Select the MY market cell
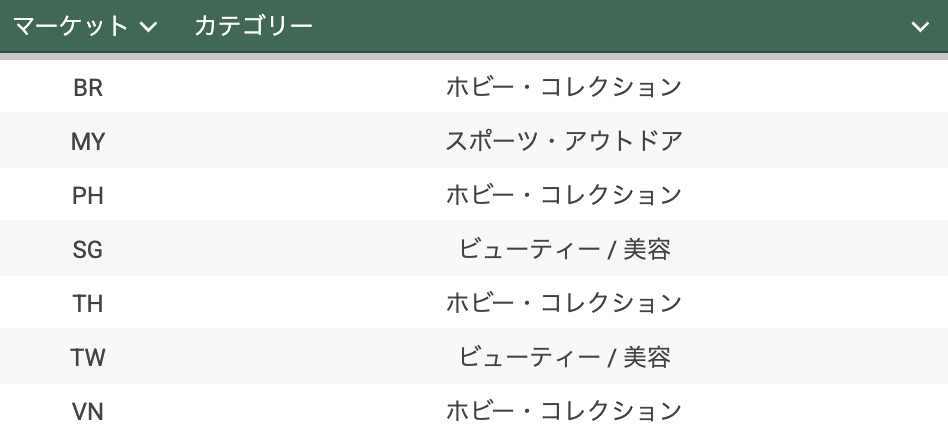Image resolution: width=948 pixels, height=436 pixels. click(88, 142)
